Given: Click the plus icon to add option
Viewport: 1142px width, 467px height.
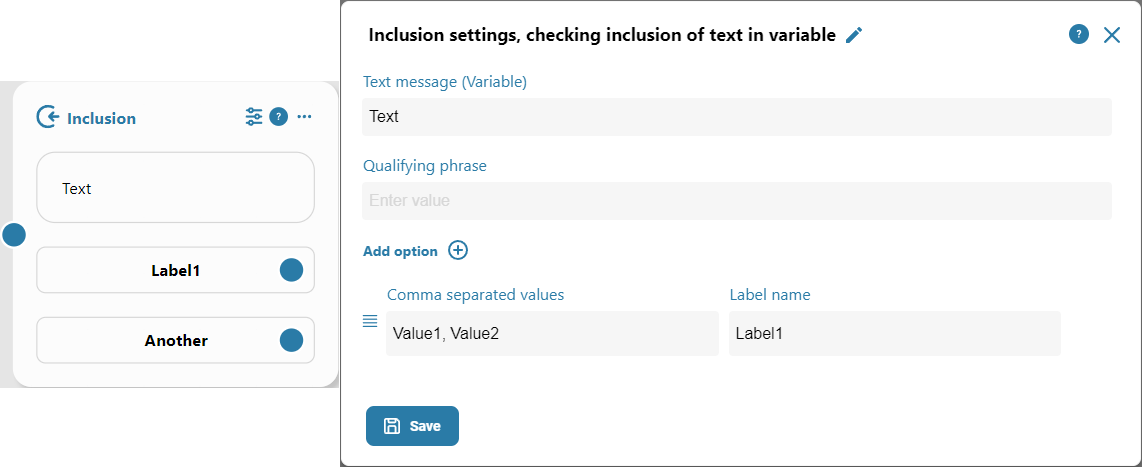Looking at the screenshot, I should point(458,250).
